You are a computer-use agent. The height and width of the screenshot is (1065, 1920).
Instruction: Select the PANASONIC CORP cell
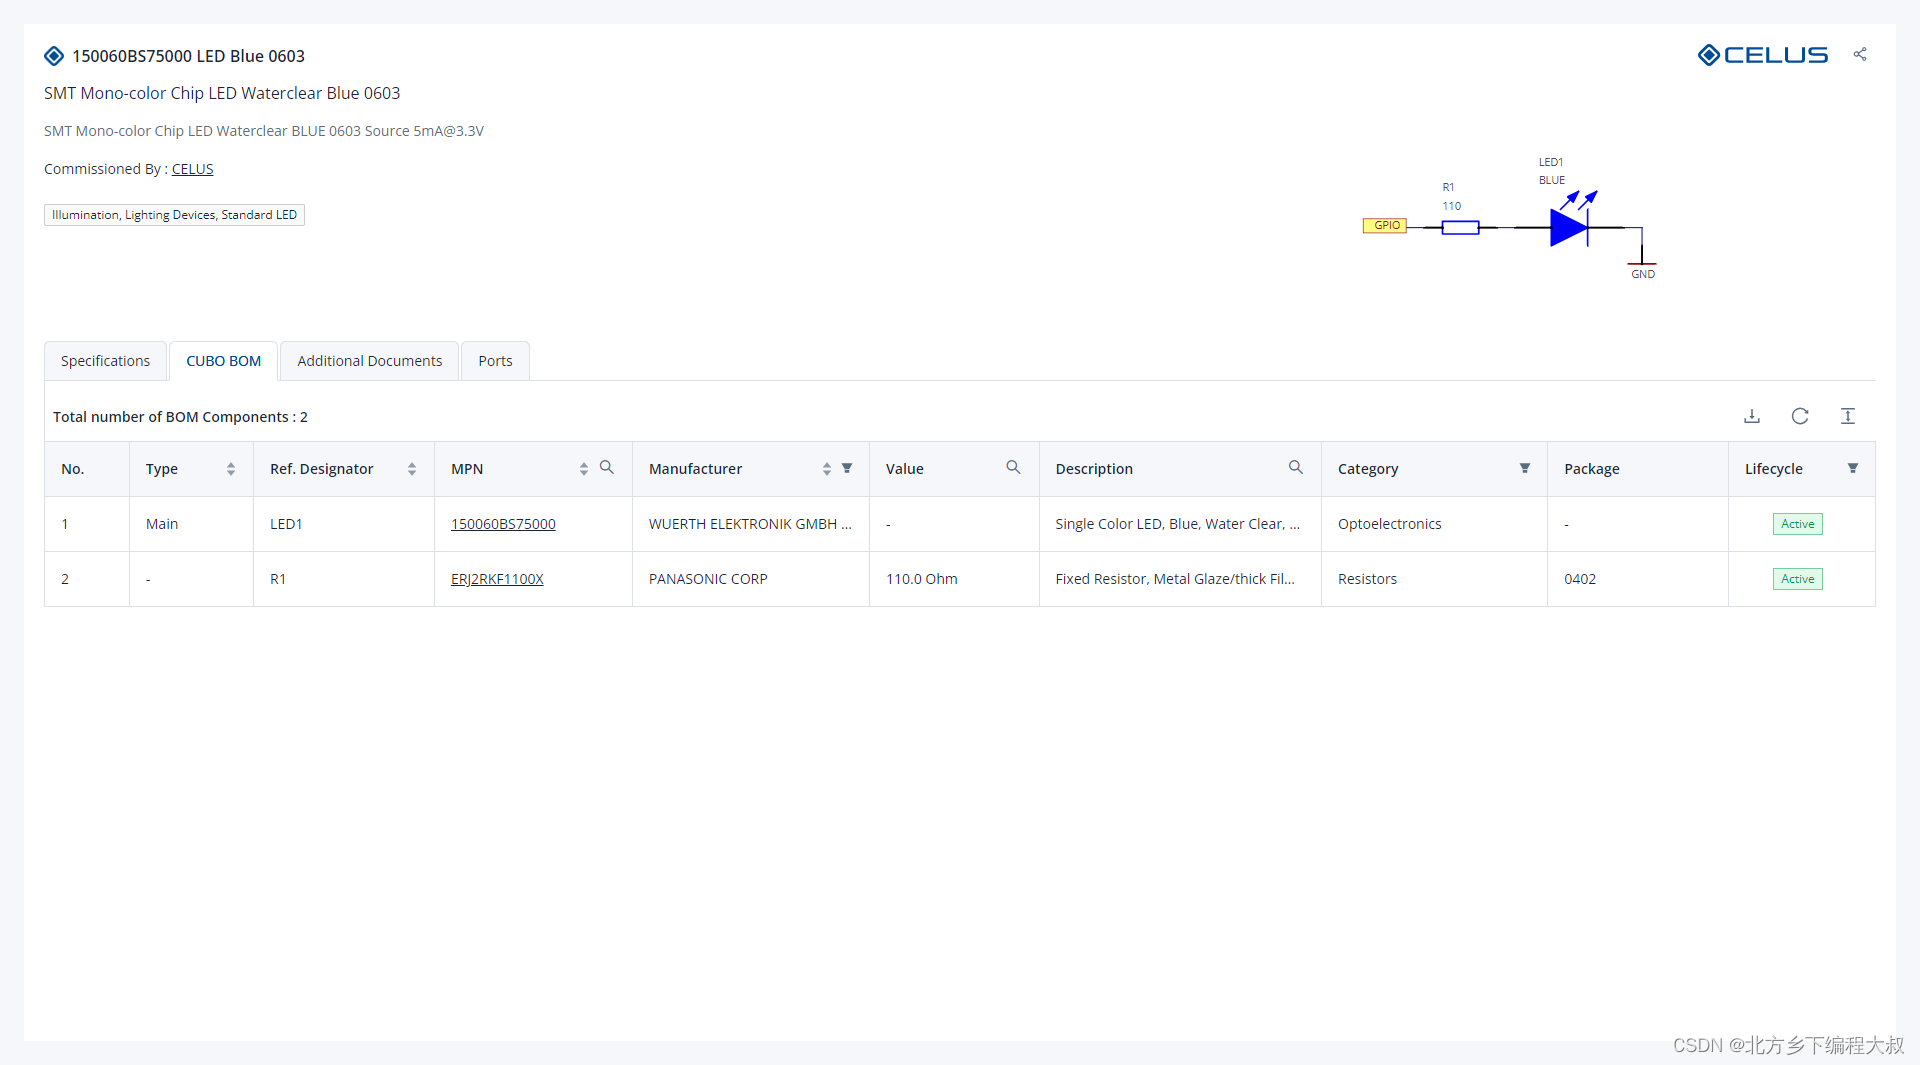click(x=750, y=579)
